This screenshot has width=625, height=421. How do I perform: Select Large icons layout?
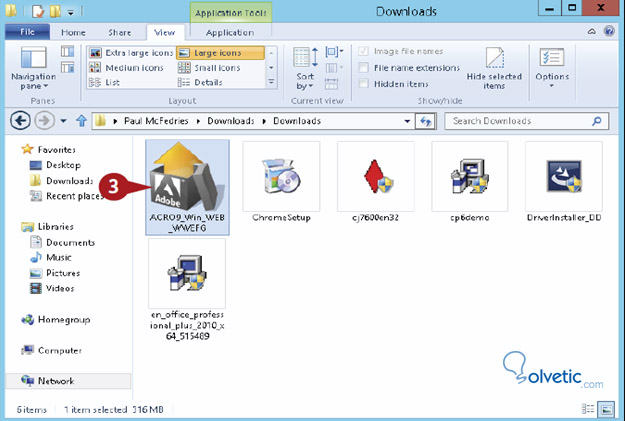pos(220,53)
